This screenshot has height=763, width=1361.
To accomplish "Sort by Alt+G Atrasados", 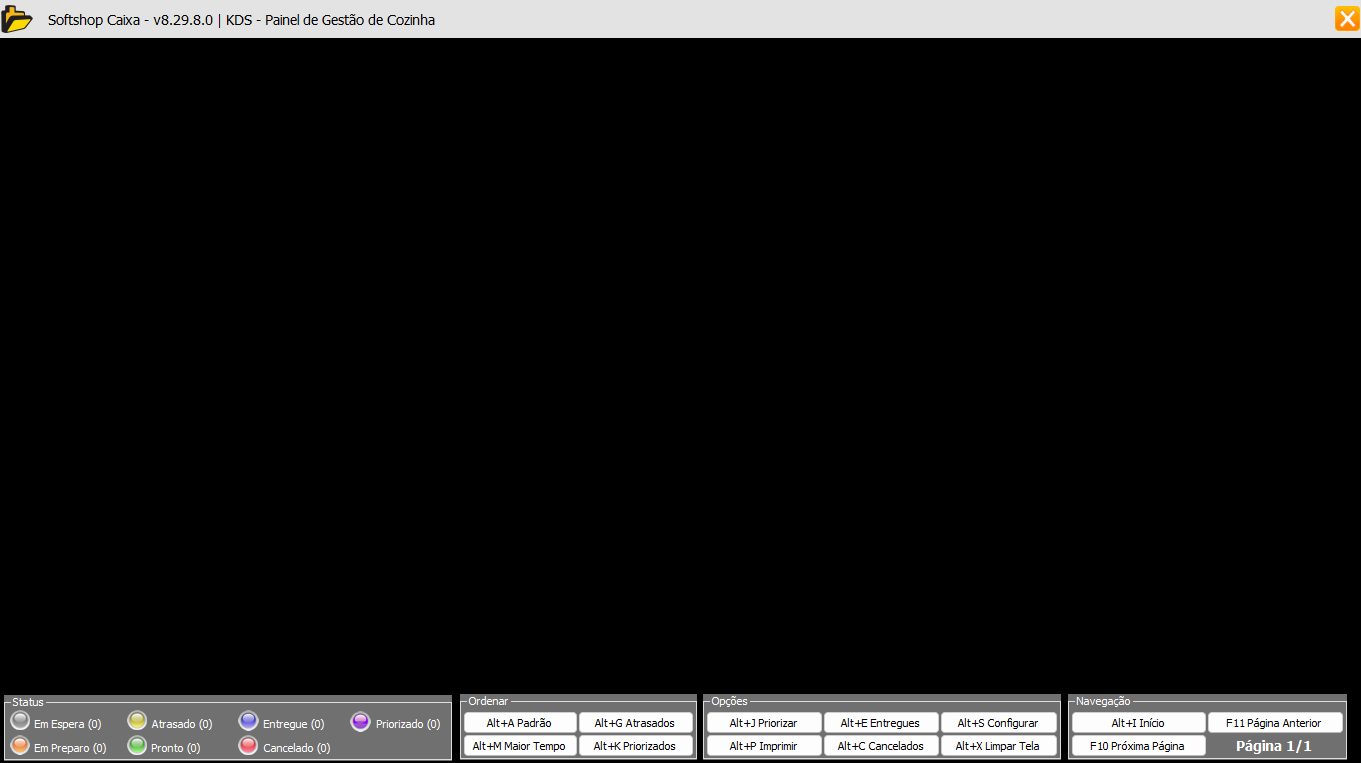I will click(x=635, y=723).
